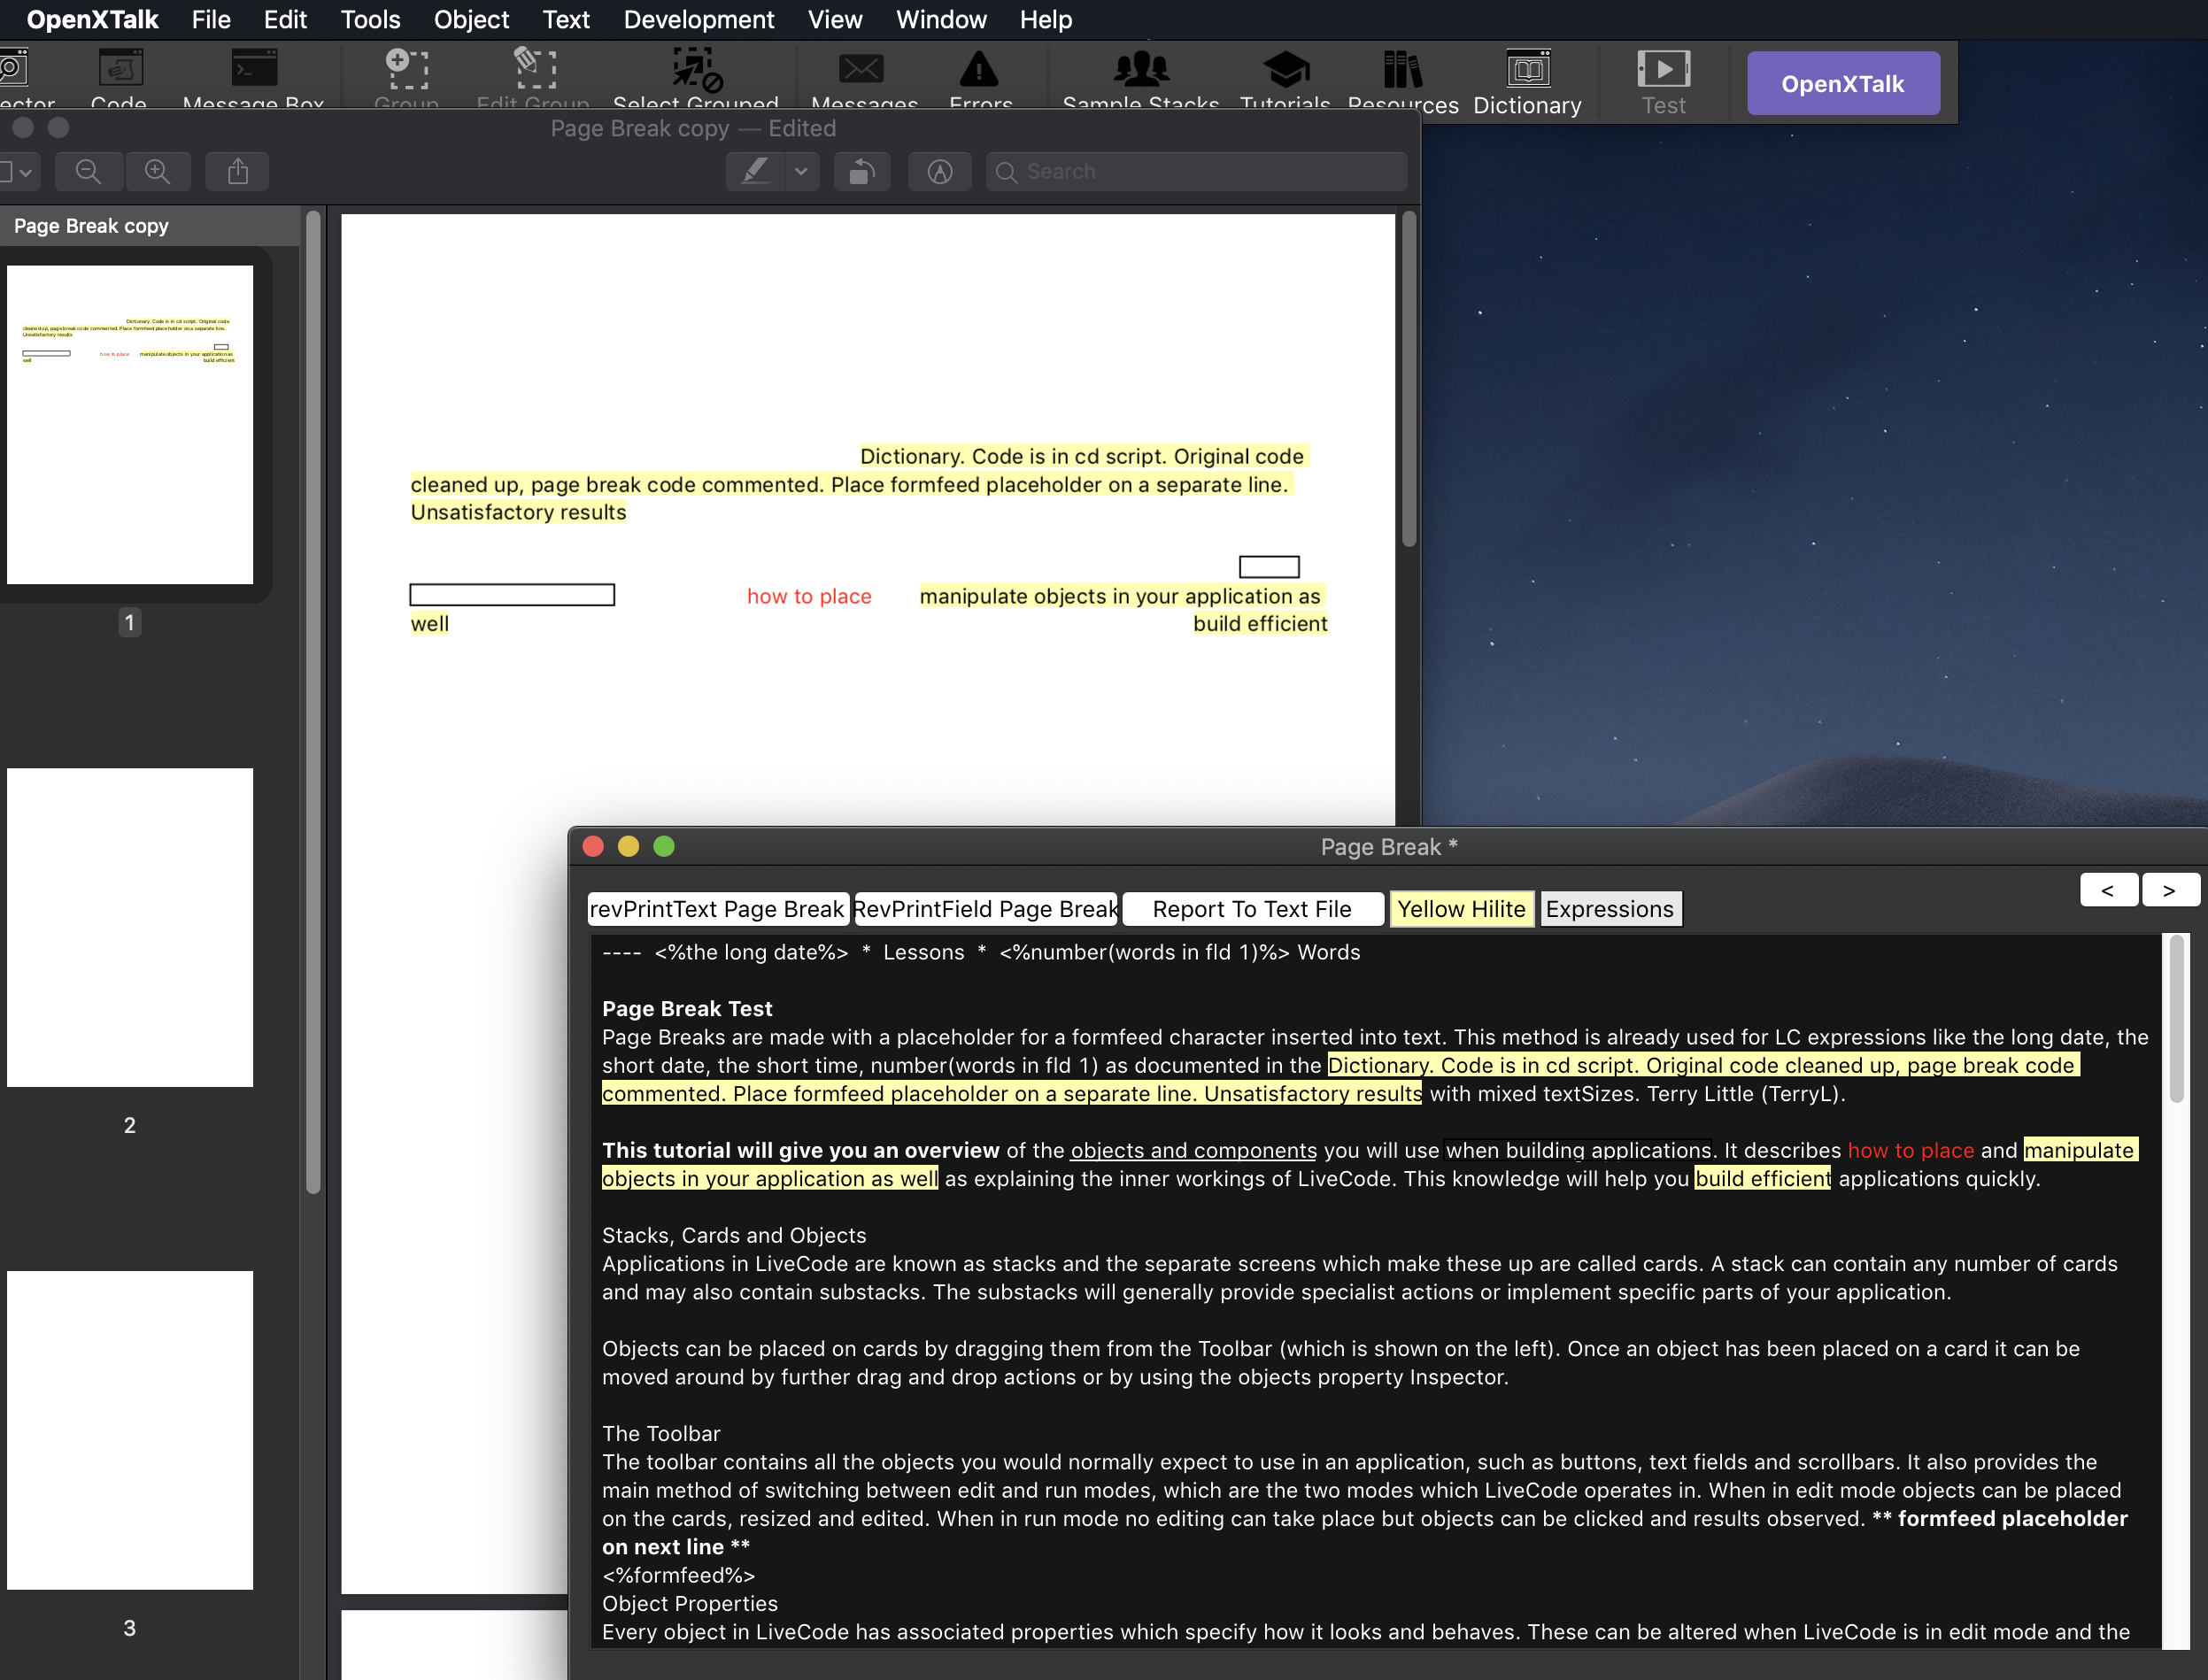Screen dimensions: 2208x1680
Task: Go to previous card with < button
Action: 2108,889
